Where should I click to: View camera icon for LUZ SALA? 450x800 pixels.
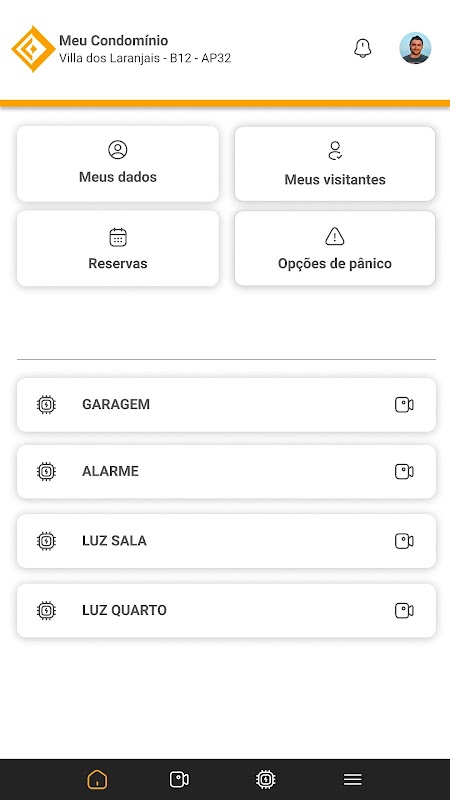404,541
